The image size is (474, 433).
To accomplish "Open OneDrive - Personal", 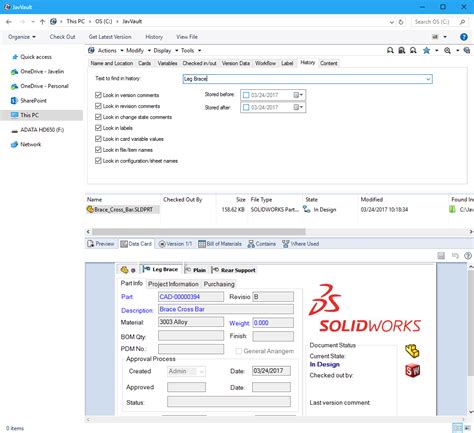I will [x=44, y=86].
